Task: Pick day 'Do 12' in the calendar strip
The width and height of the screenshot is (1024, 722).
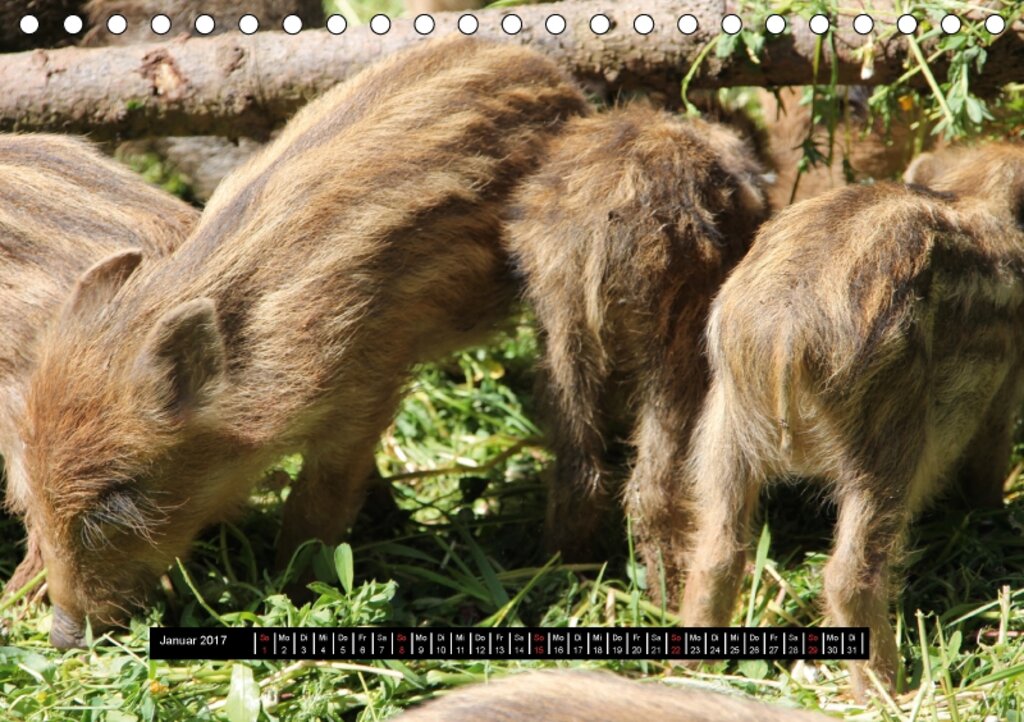Action: click(480, 644)
